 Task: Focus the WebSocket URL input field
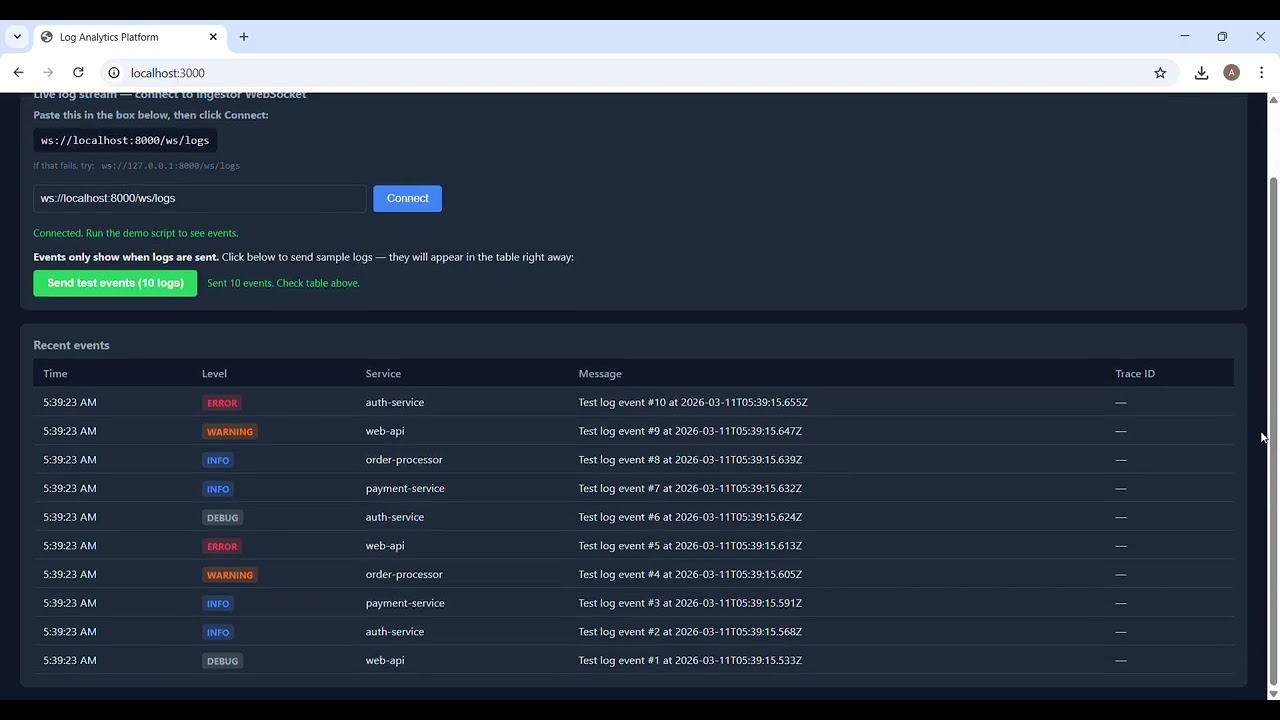[200, 198]
